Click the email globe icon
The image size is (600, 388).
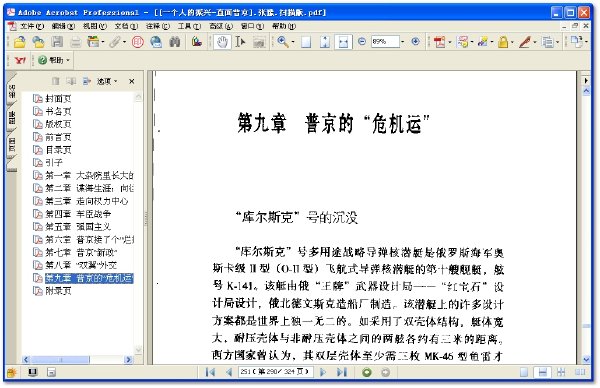point(156,41)
